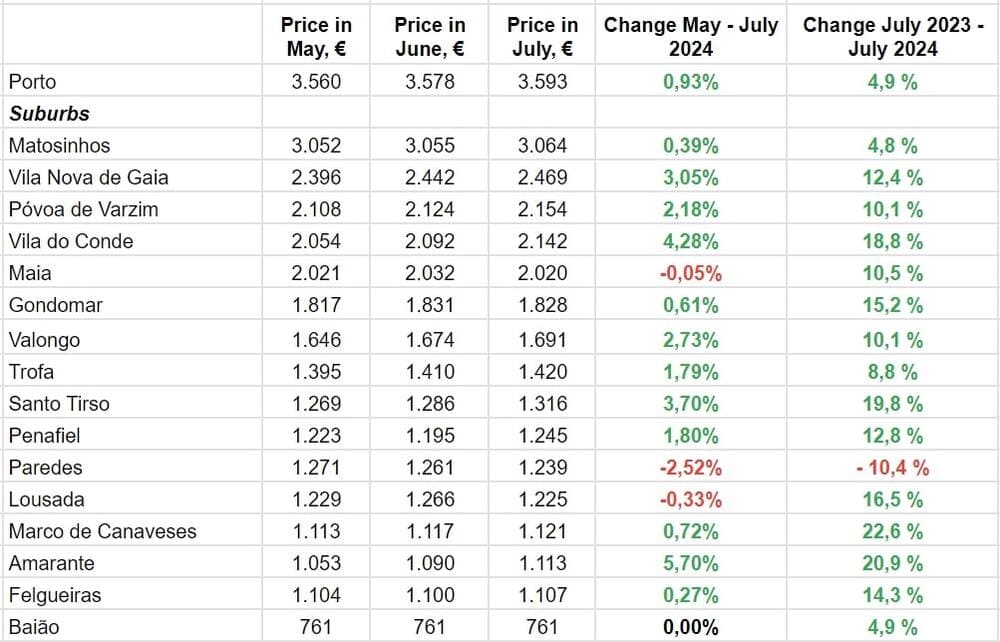
Task: Select the 'Price in May, €' column header
Action: [316, 37]
